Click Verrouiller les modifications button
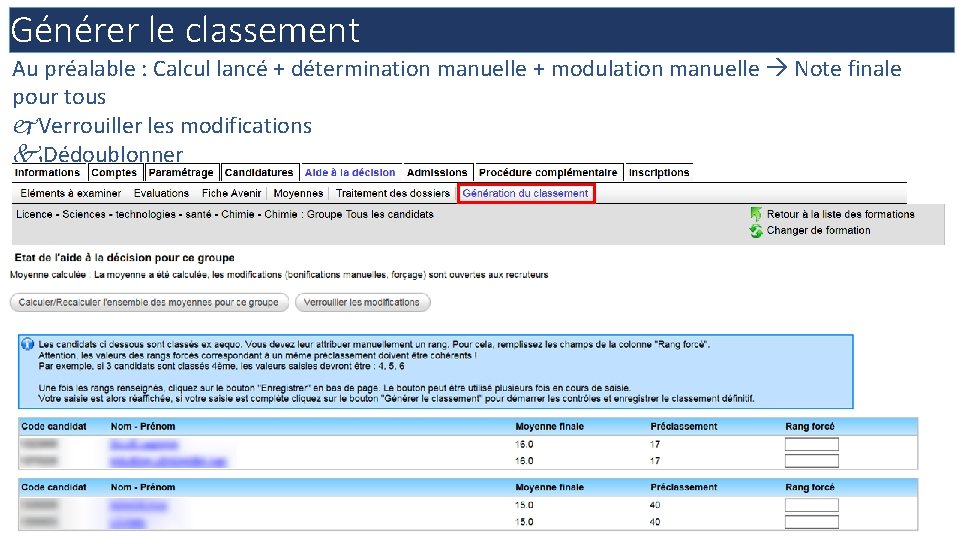Screen dimensions: 960x540 click(362, 302)
